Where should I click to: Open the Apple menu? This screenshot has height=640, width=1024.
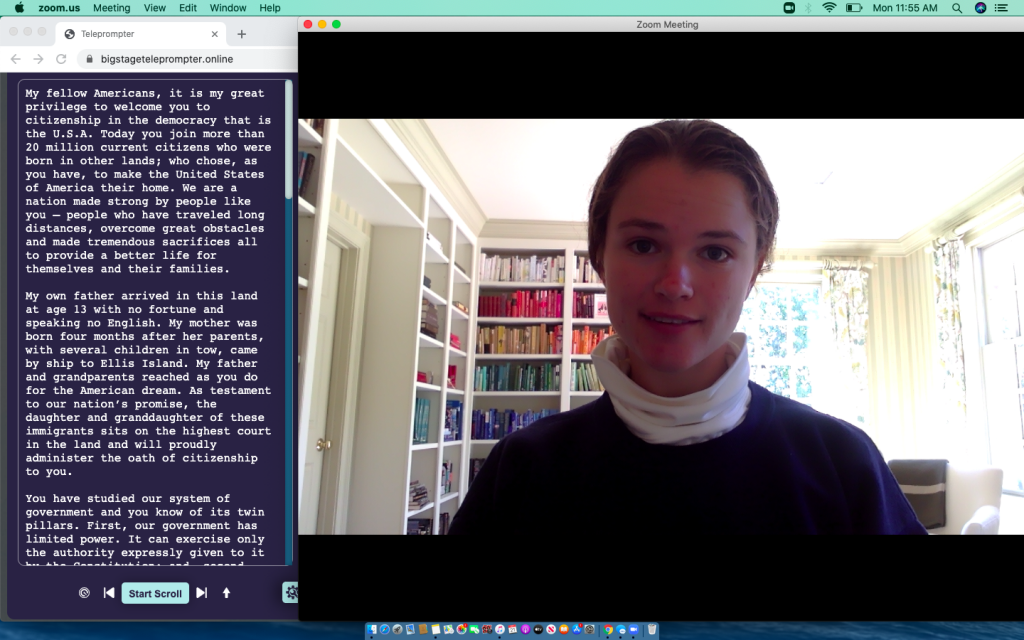pos(19,8)
